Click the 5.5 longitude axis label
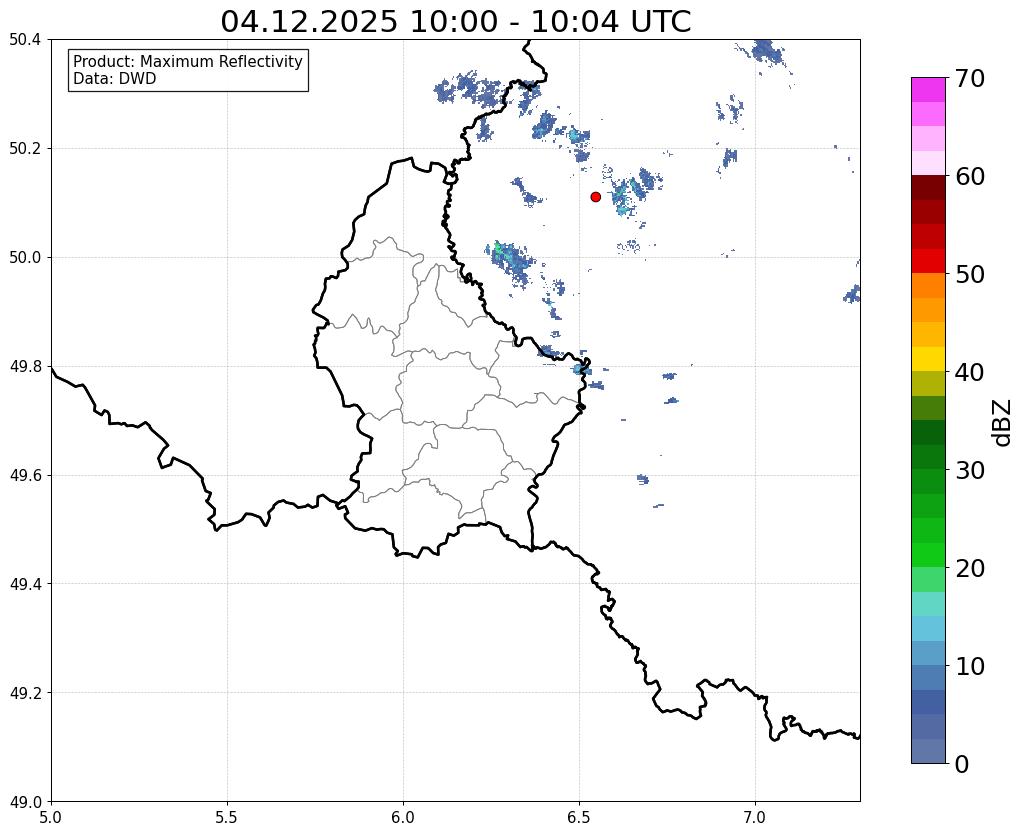This screenshot has width=1023, height=834. point(227,818)
